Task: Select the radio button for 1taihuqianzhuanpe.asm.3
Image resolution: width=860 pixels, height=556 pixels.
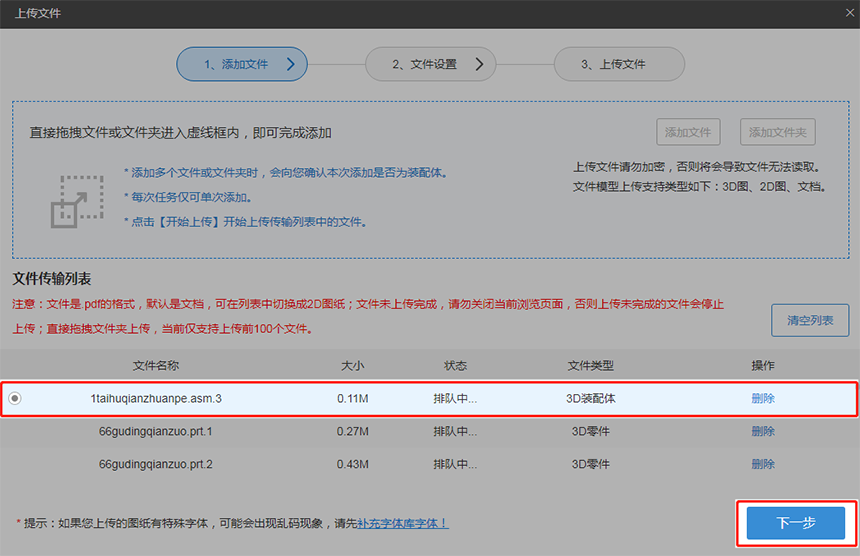Action: point(15,398)
